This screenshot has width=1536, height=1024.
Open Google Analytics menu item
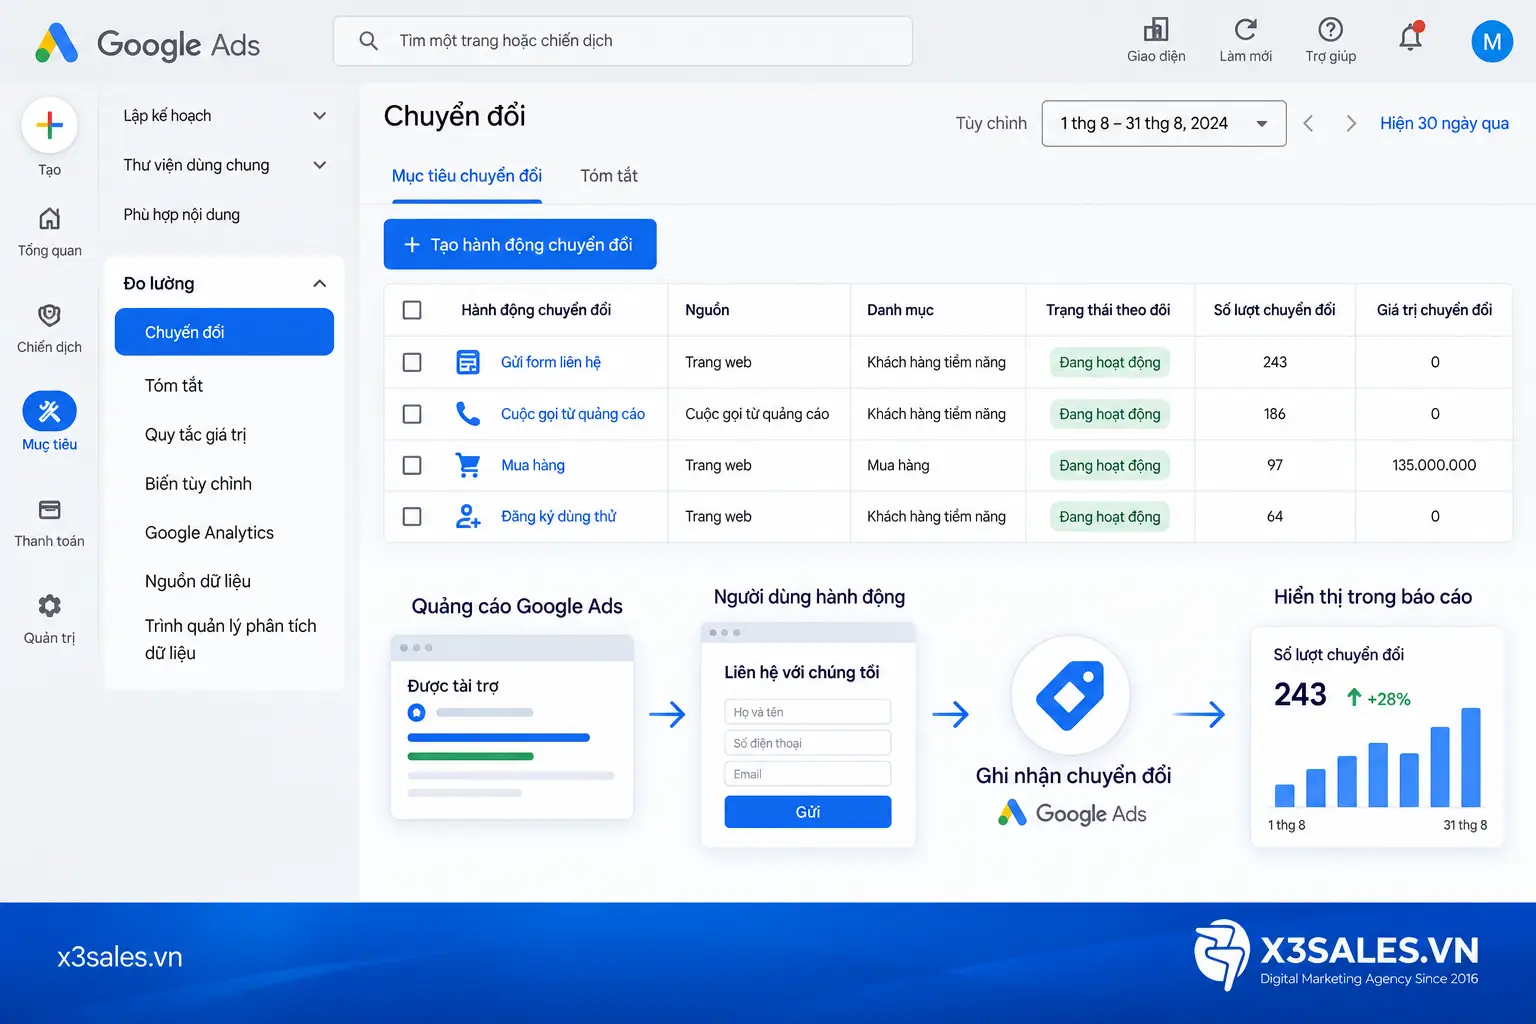click(209, 533)
